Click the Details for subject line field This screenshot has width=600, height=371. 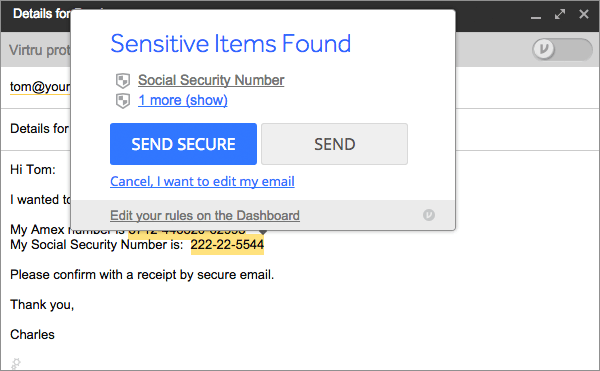pyautogui.click(x=40, y=129)
